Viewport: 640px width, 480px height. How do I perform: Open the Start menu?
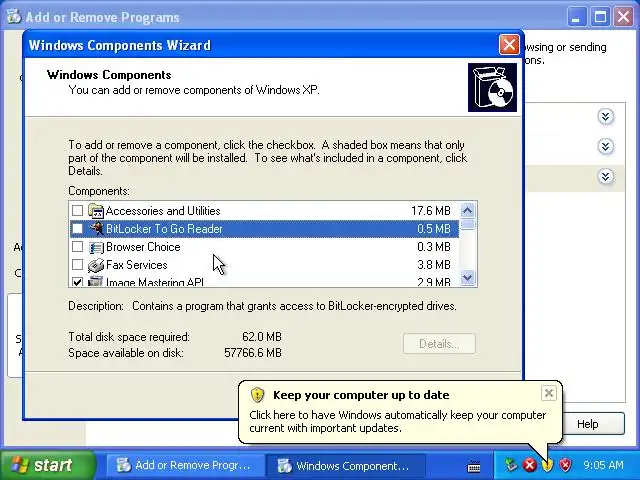point(47,465)
